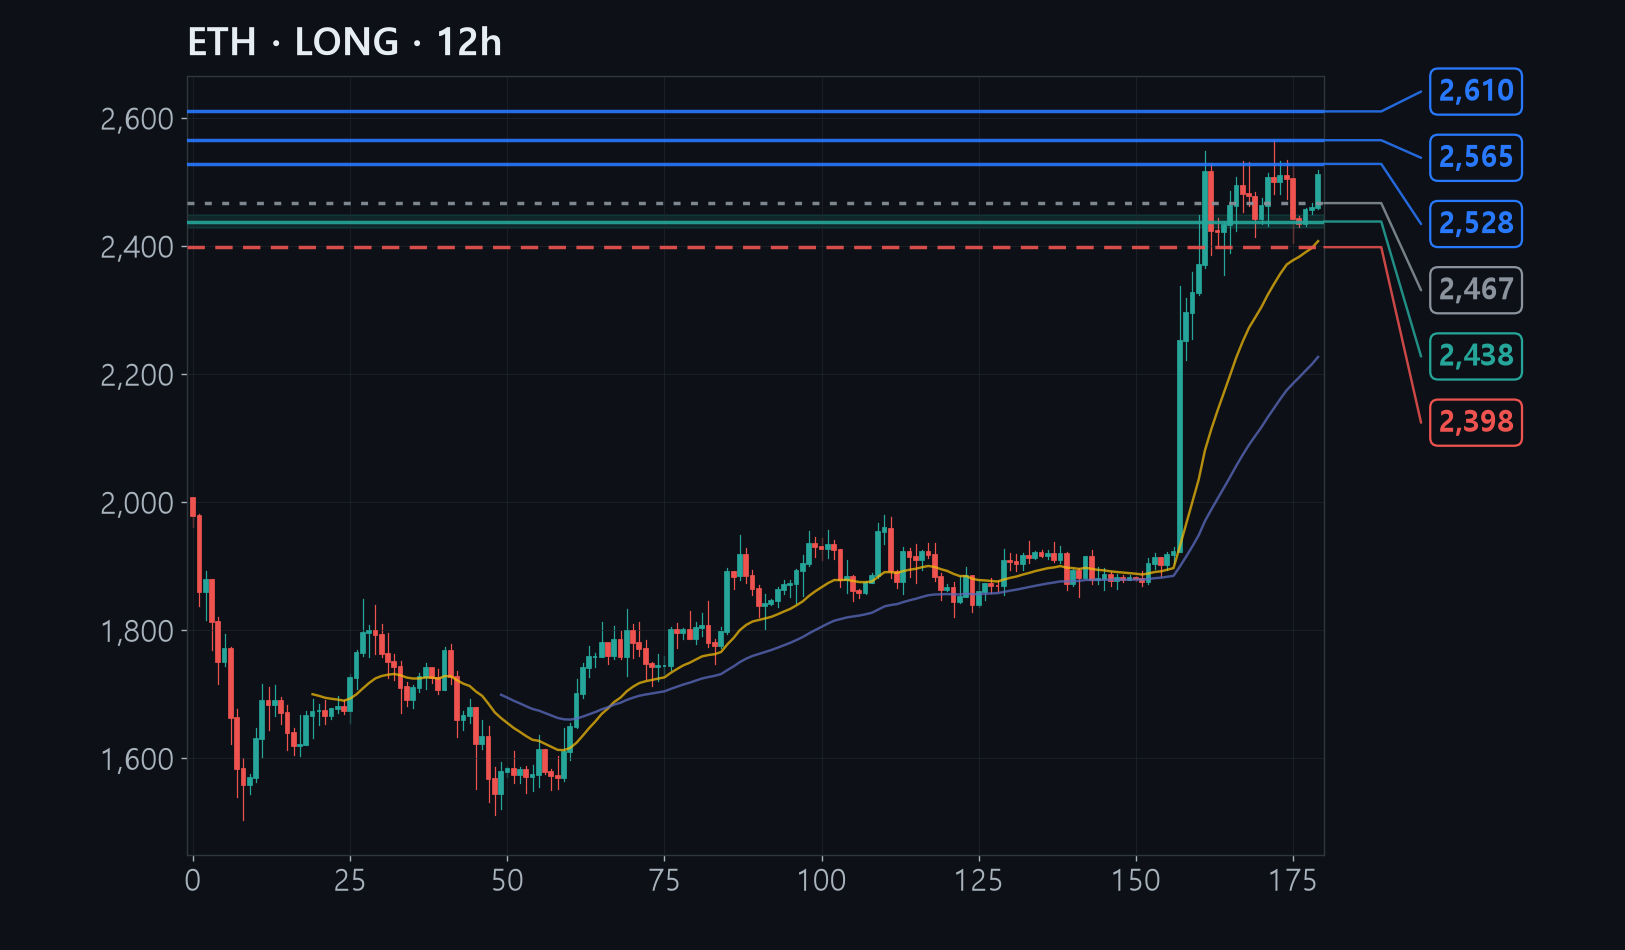Screen dimensions: 1625x950
Task: Click the 2,565 price level label
Action: click(1476, 157)
